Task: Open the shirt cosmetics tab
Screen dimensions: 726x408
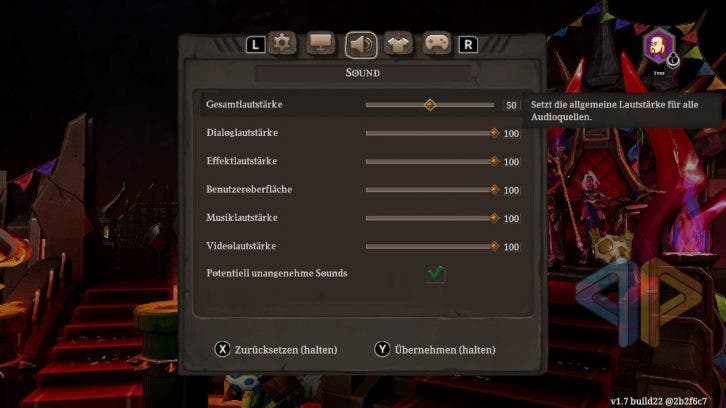Action: (398, 44)
